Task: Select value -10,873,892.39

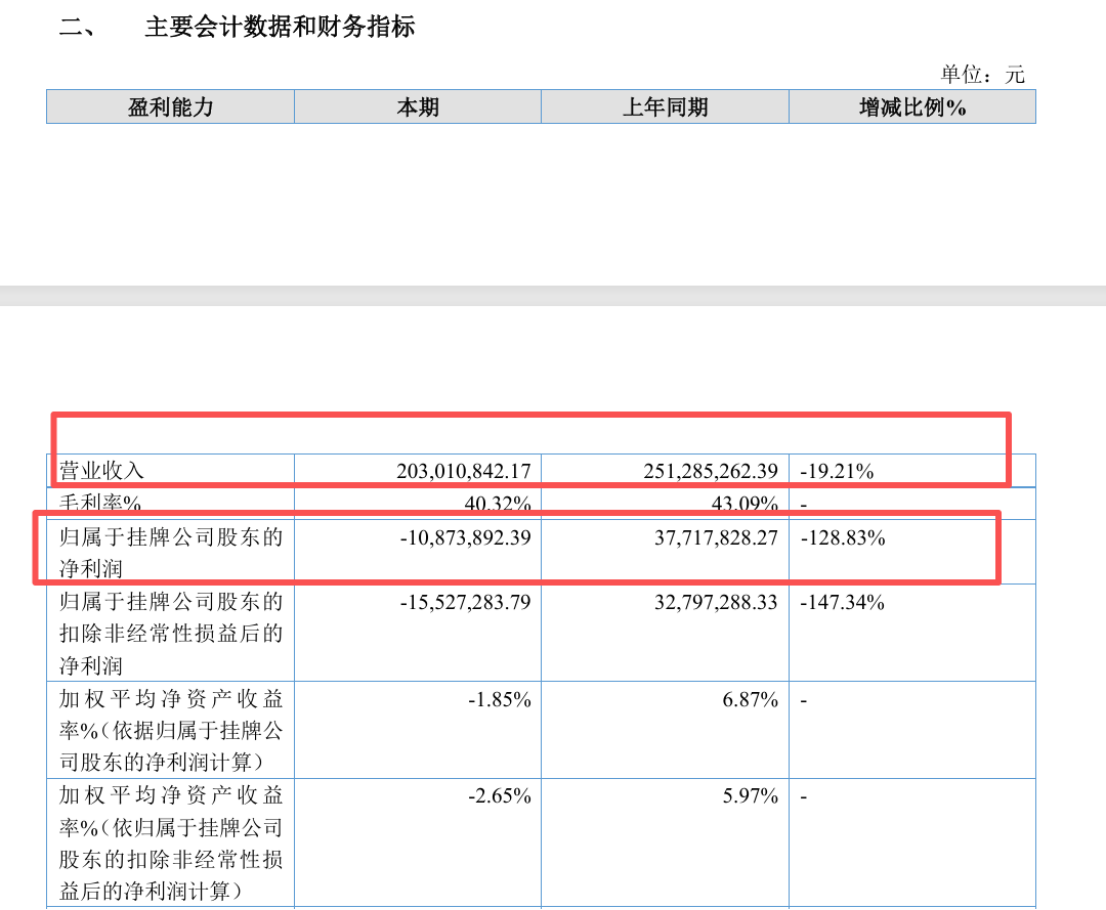Action: [466, 538]
